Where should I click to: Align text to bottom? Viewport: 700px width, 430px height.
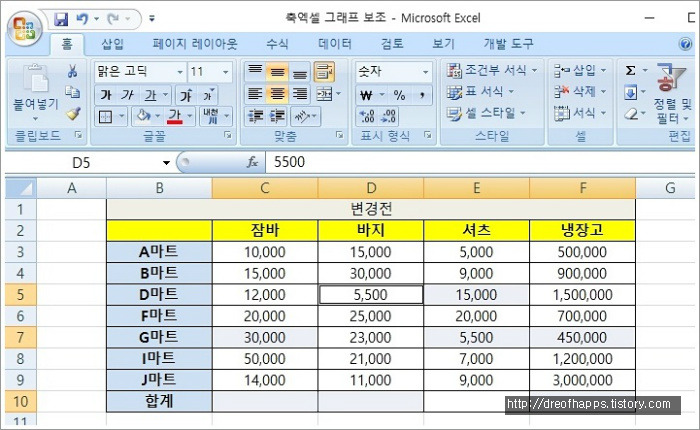click(x=300, y=72)
